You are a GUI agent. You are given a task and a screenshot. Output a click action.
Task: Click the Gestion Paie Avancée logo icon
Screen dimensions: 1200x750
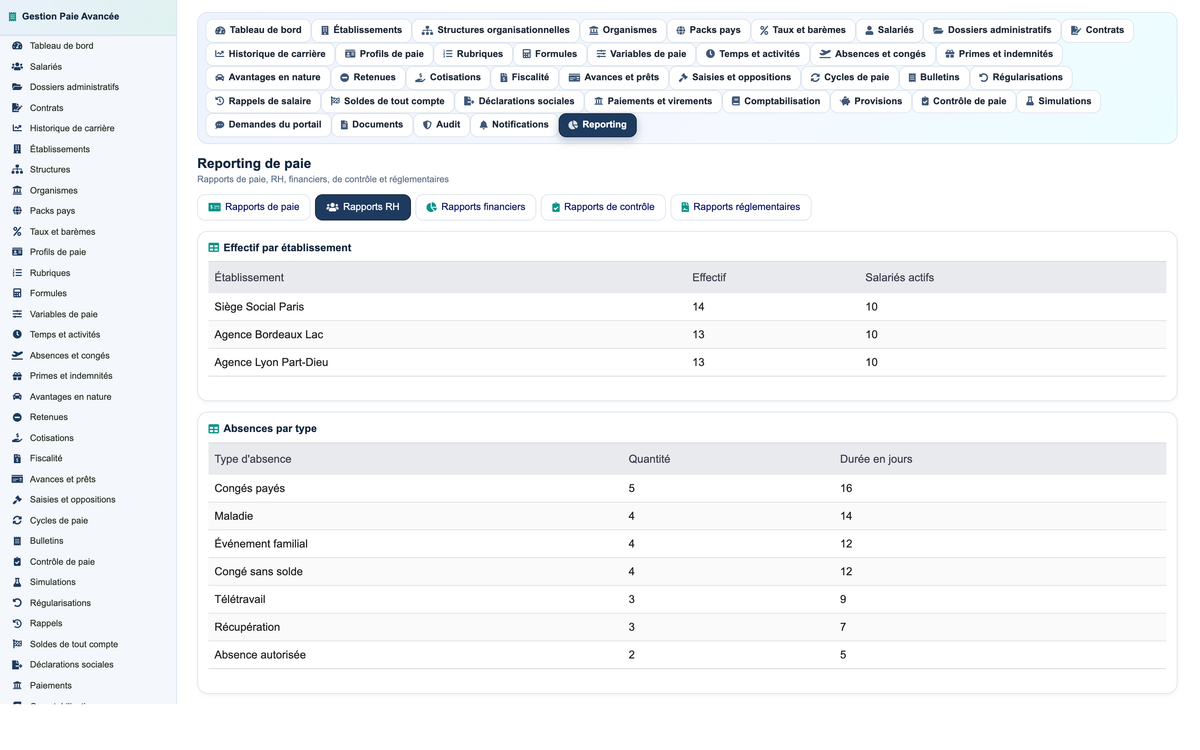(13, 17)
